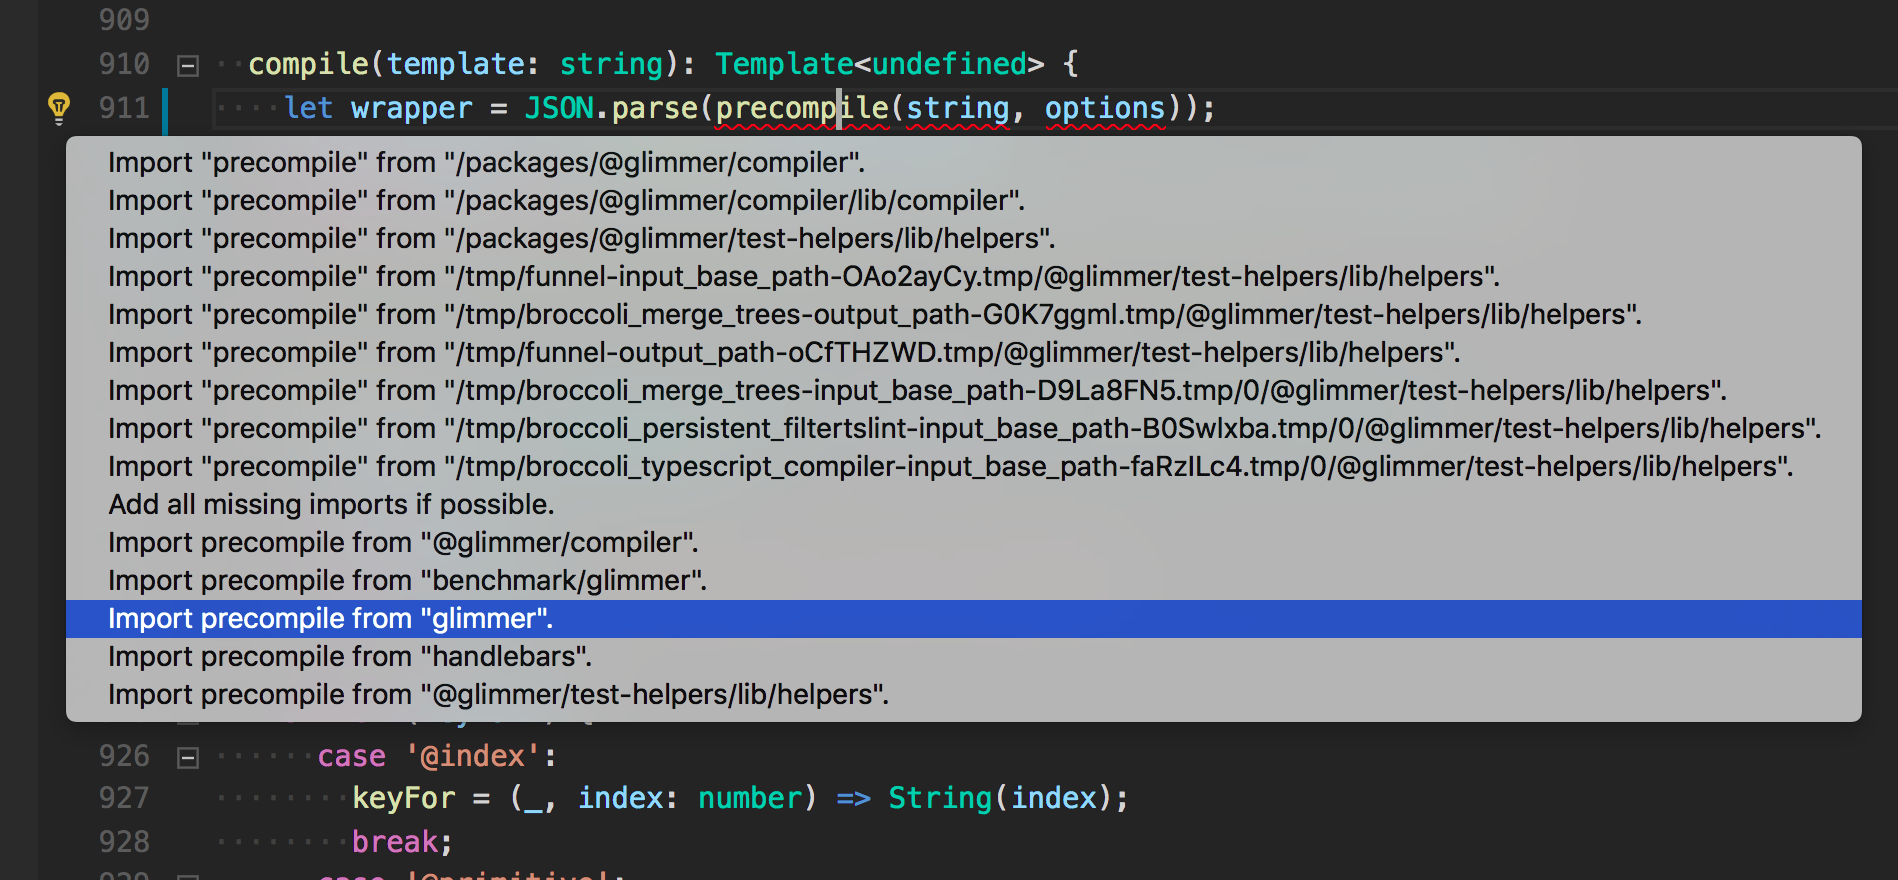Screen dimensions: 1898x880
Task: Click keyFor on line 927
Action: pyautogui.click(x=404, y=798)
